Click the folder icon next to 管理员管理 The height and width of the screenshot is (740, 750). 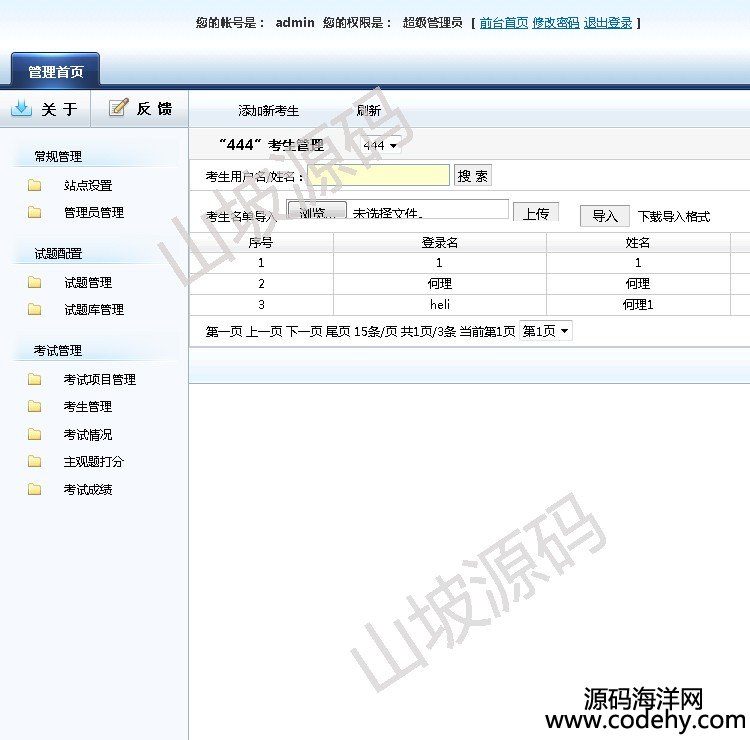pyautogui.click(x=34, y=212)
